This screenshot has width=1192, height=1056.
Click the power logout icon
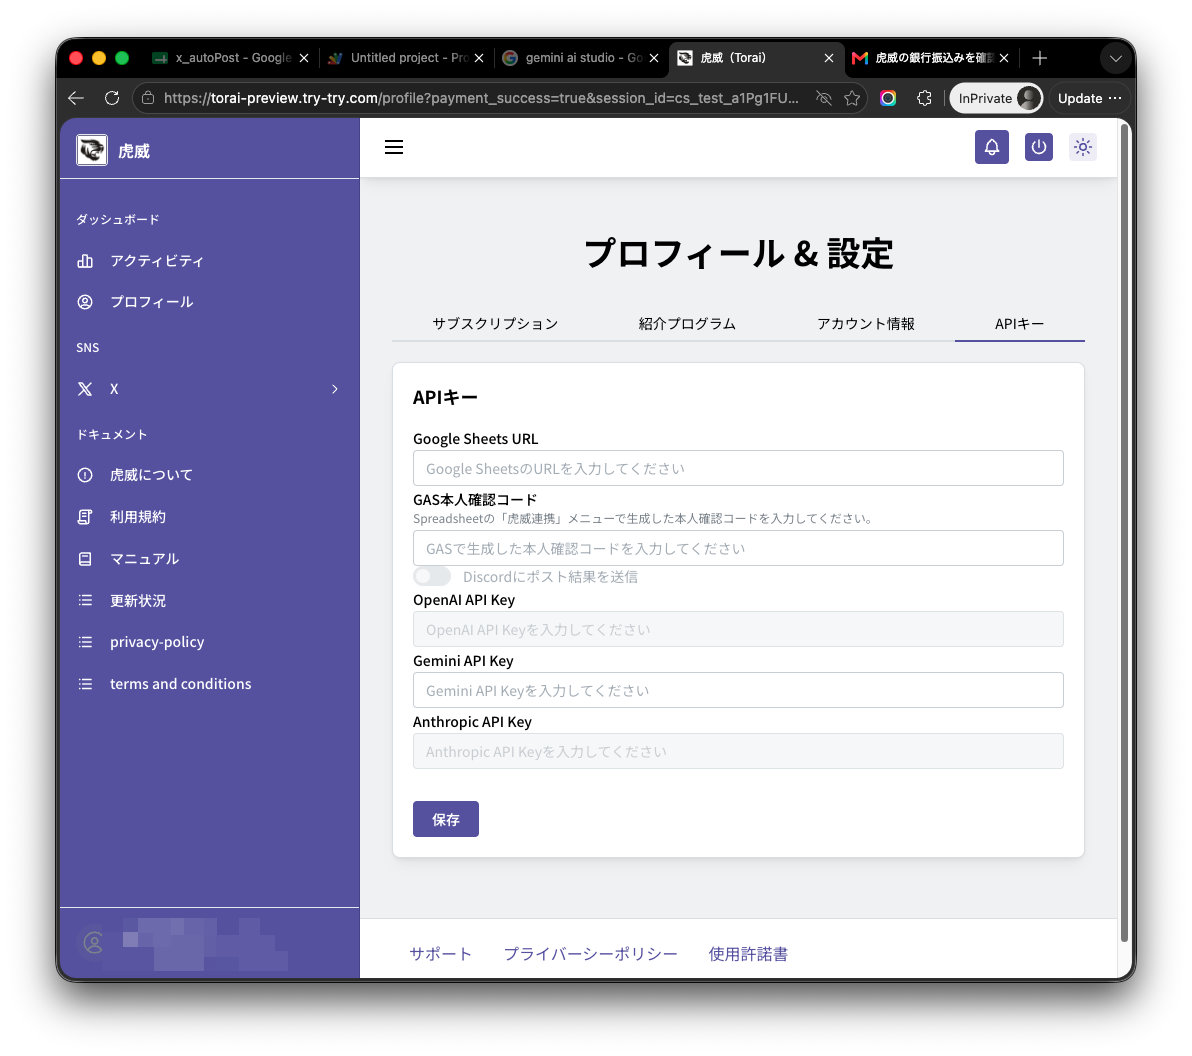click(1038, 147)
